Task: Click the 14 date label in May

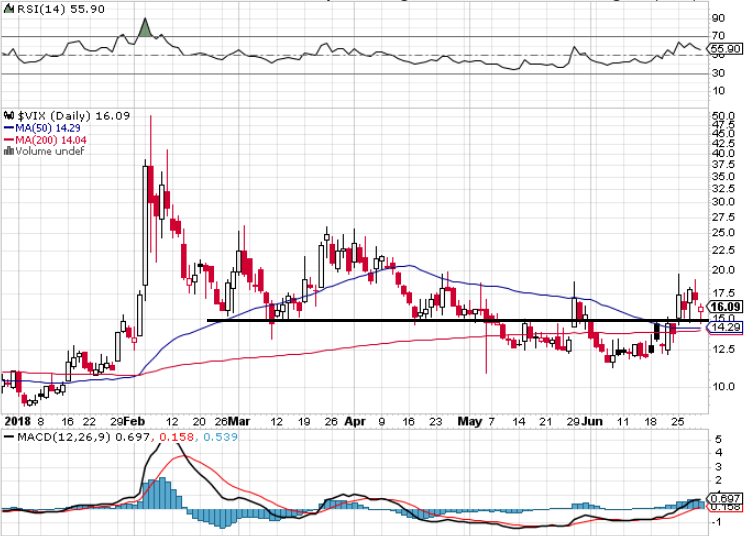Action: tap(519, 422)
